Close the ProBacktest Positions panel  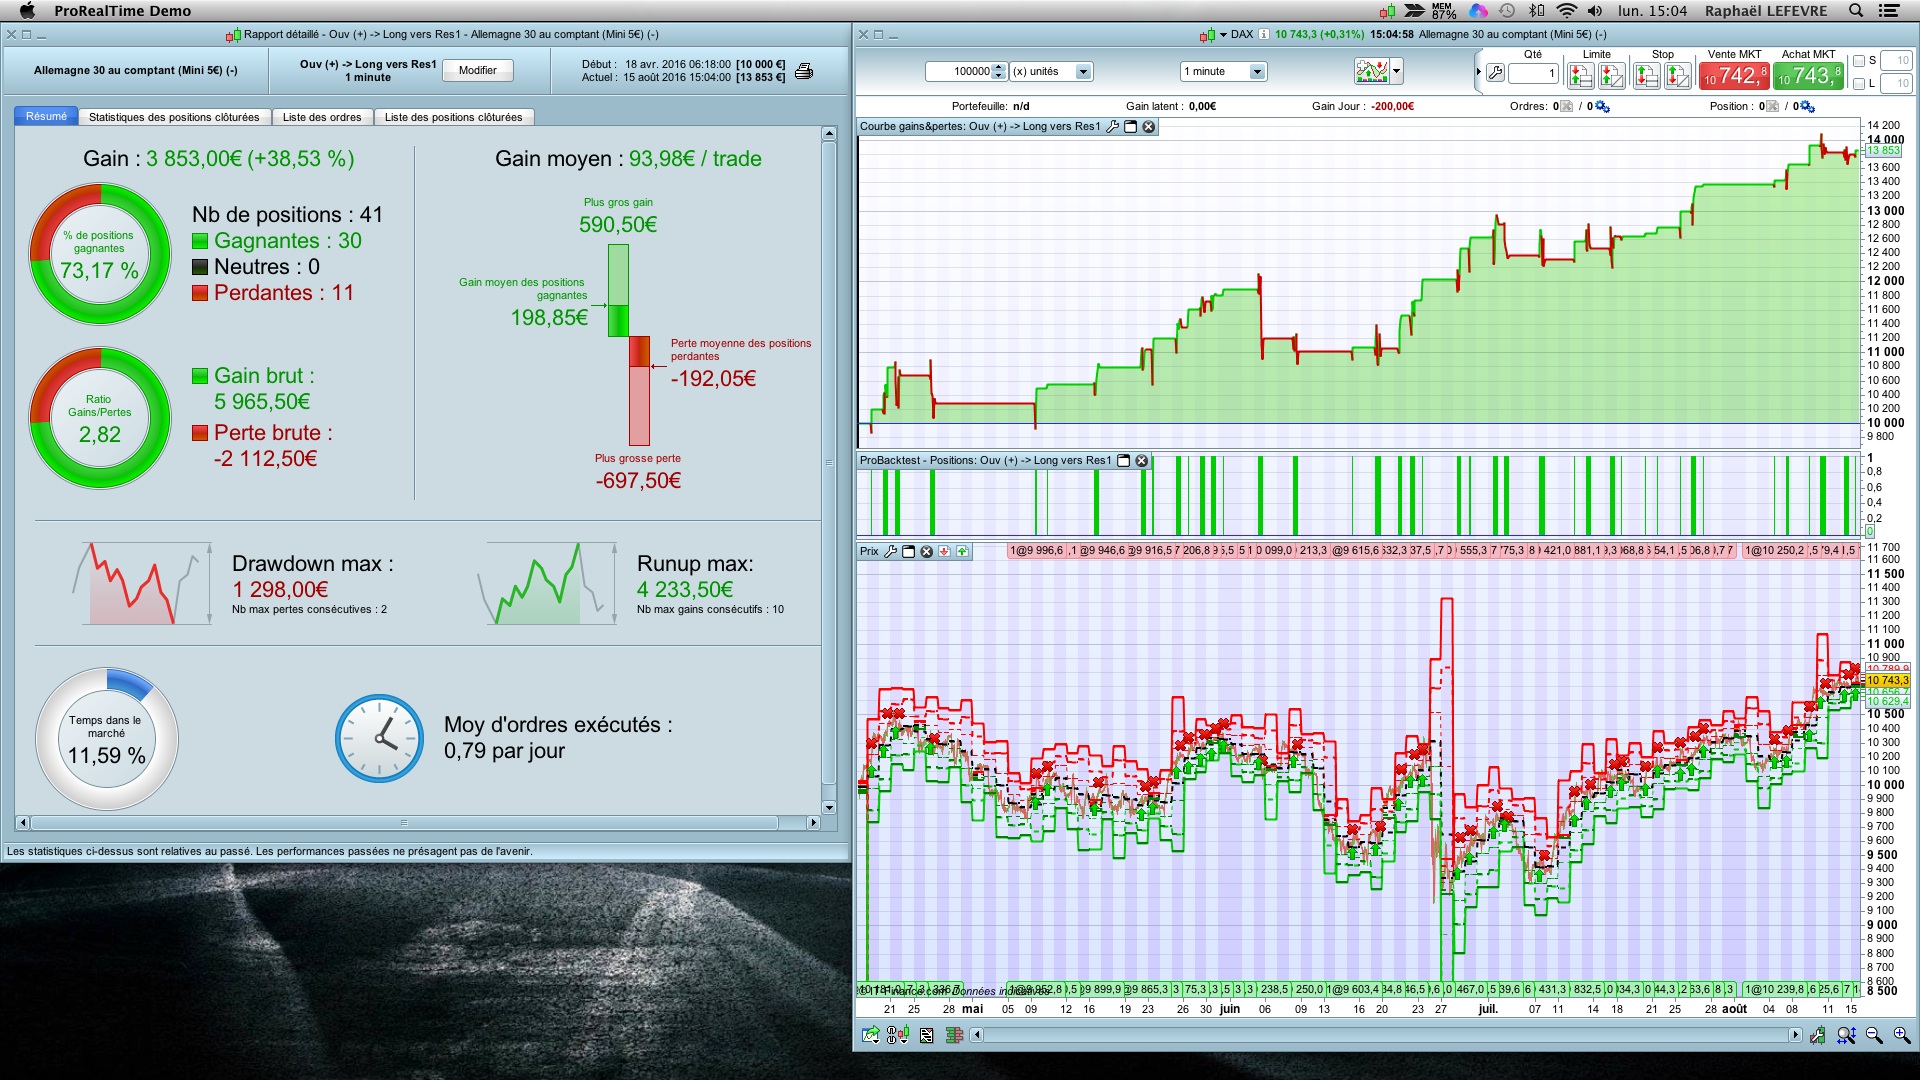tap(1142, 461)
